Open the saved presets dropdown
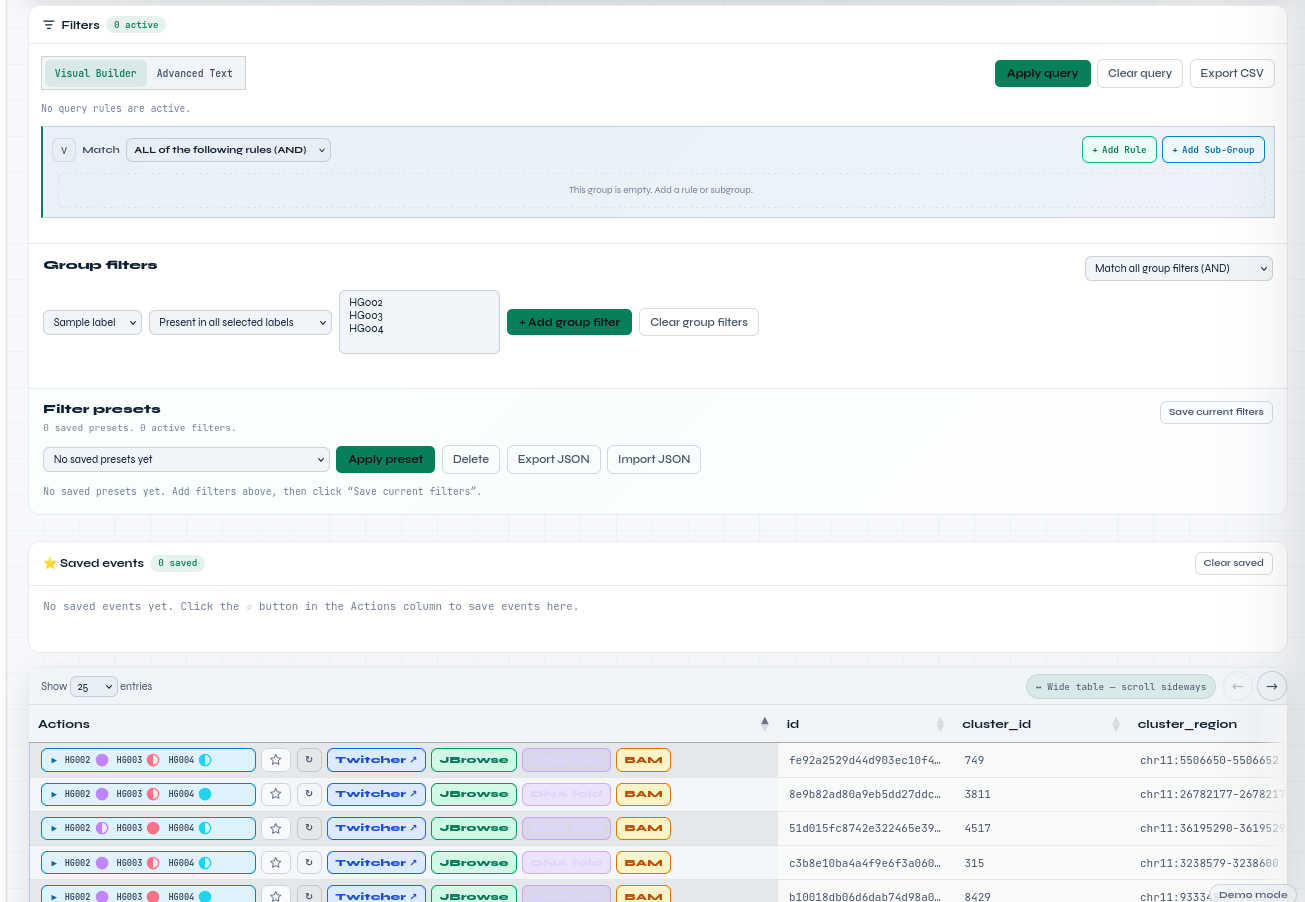The image size is (1305, 902). pyautogui.click(x=186, y=459)
